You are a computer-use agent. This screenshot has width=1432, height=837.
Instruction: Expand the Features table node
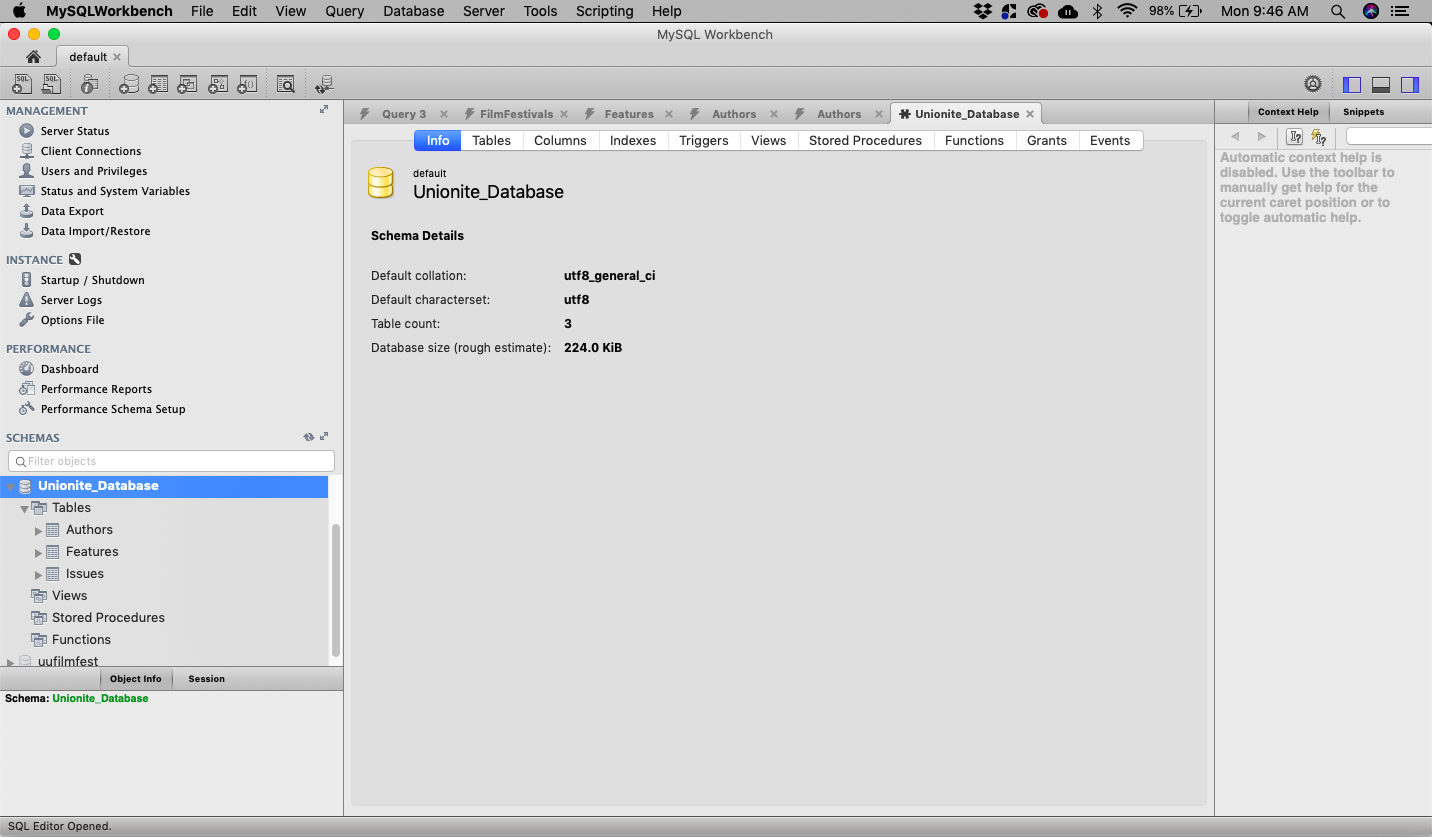coord(39,552)
